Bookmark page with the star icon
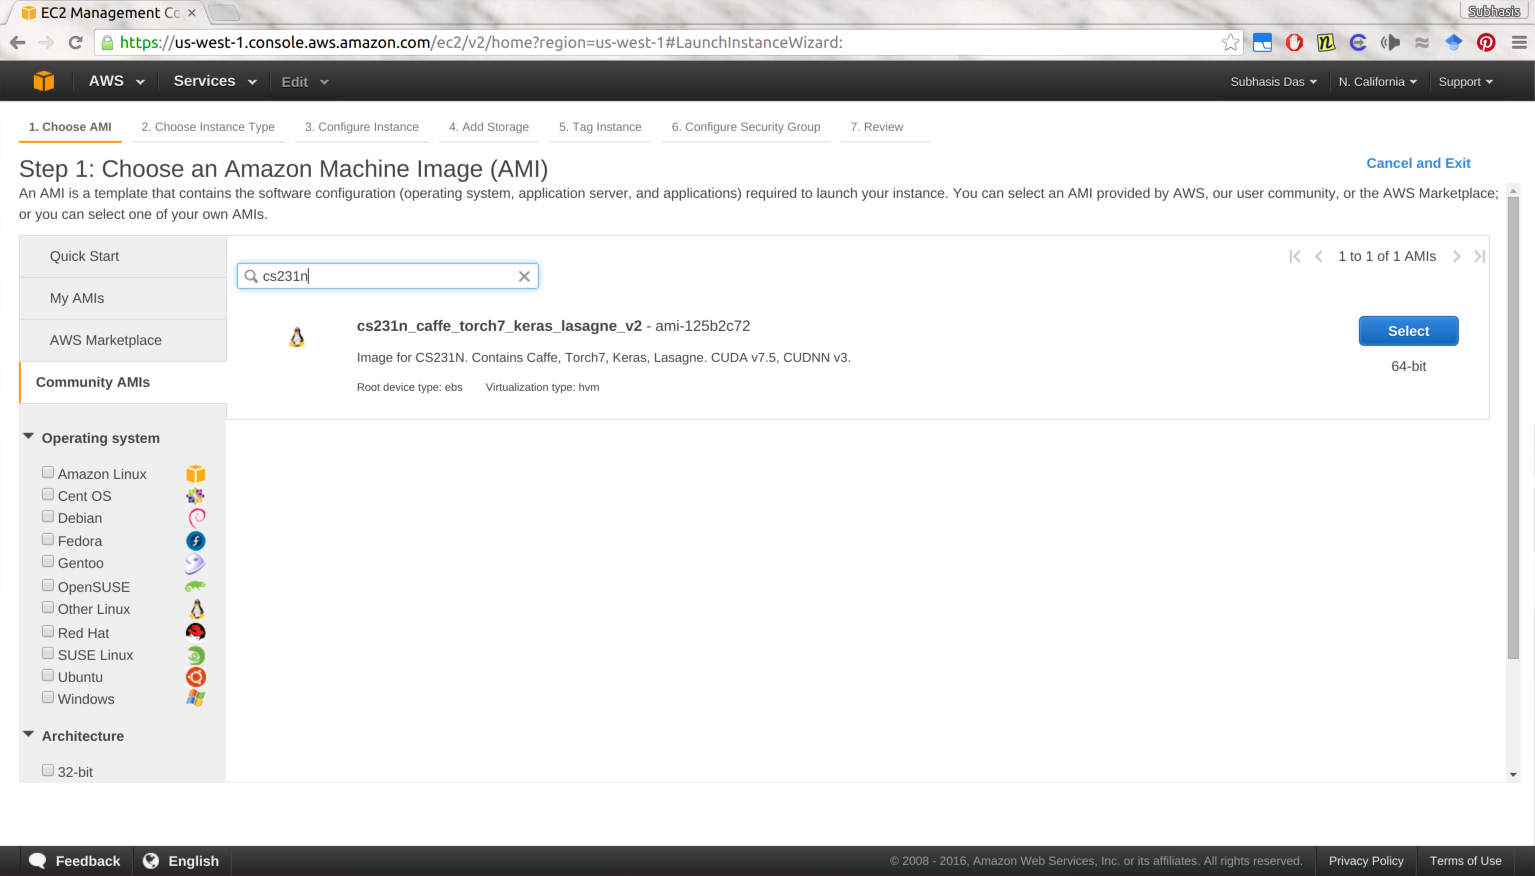1535x876 pixels. [x=1230, y=42]
